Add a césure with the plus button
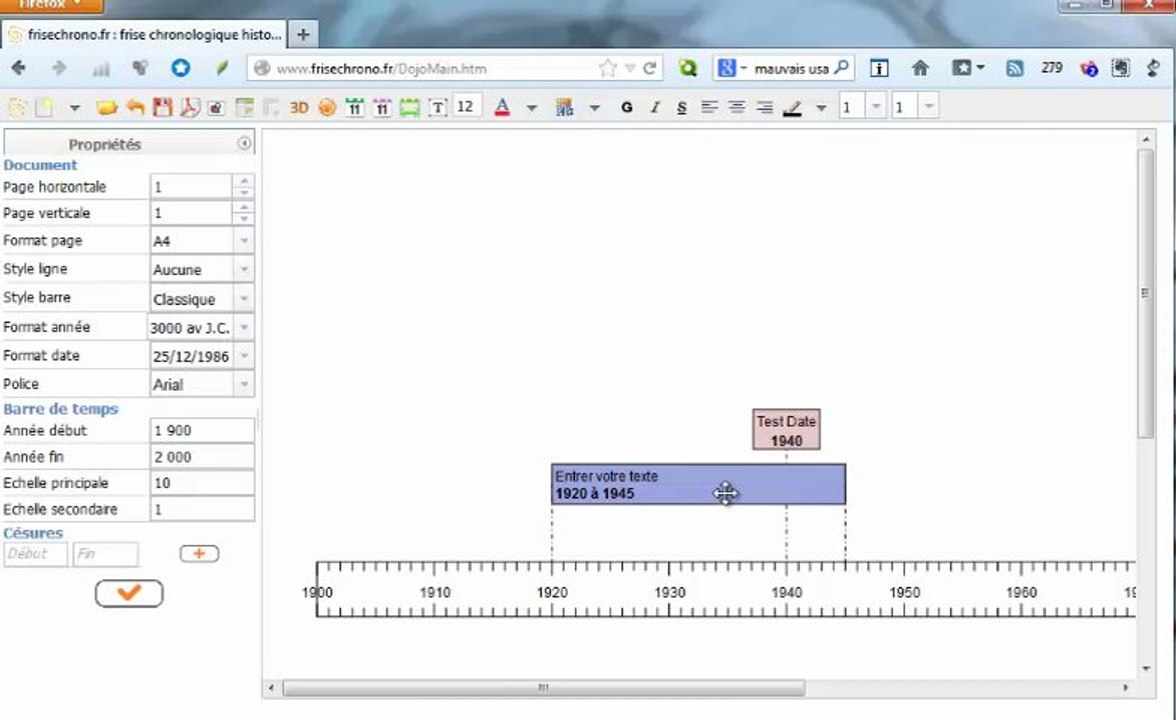The height and width of the screenshot is (720, 1176). click(x=200, y=554)
